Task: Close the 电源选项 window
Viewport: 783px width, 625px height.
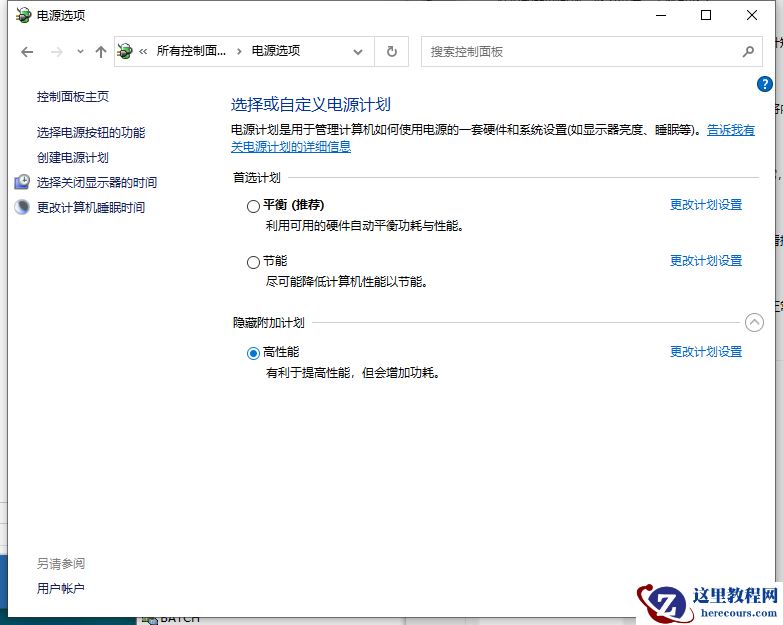Action: coord(752,15)
